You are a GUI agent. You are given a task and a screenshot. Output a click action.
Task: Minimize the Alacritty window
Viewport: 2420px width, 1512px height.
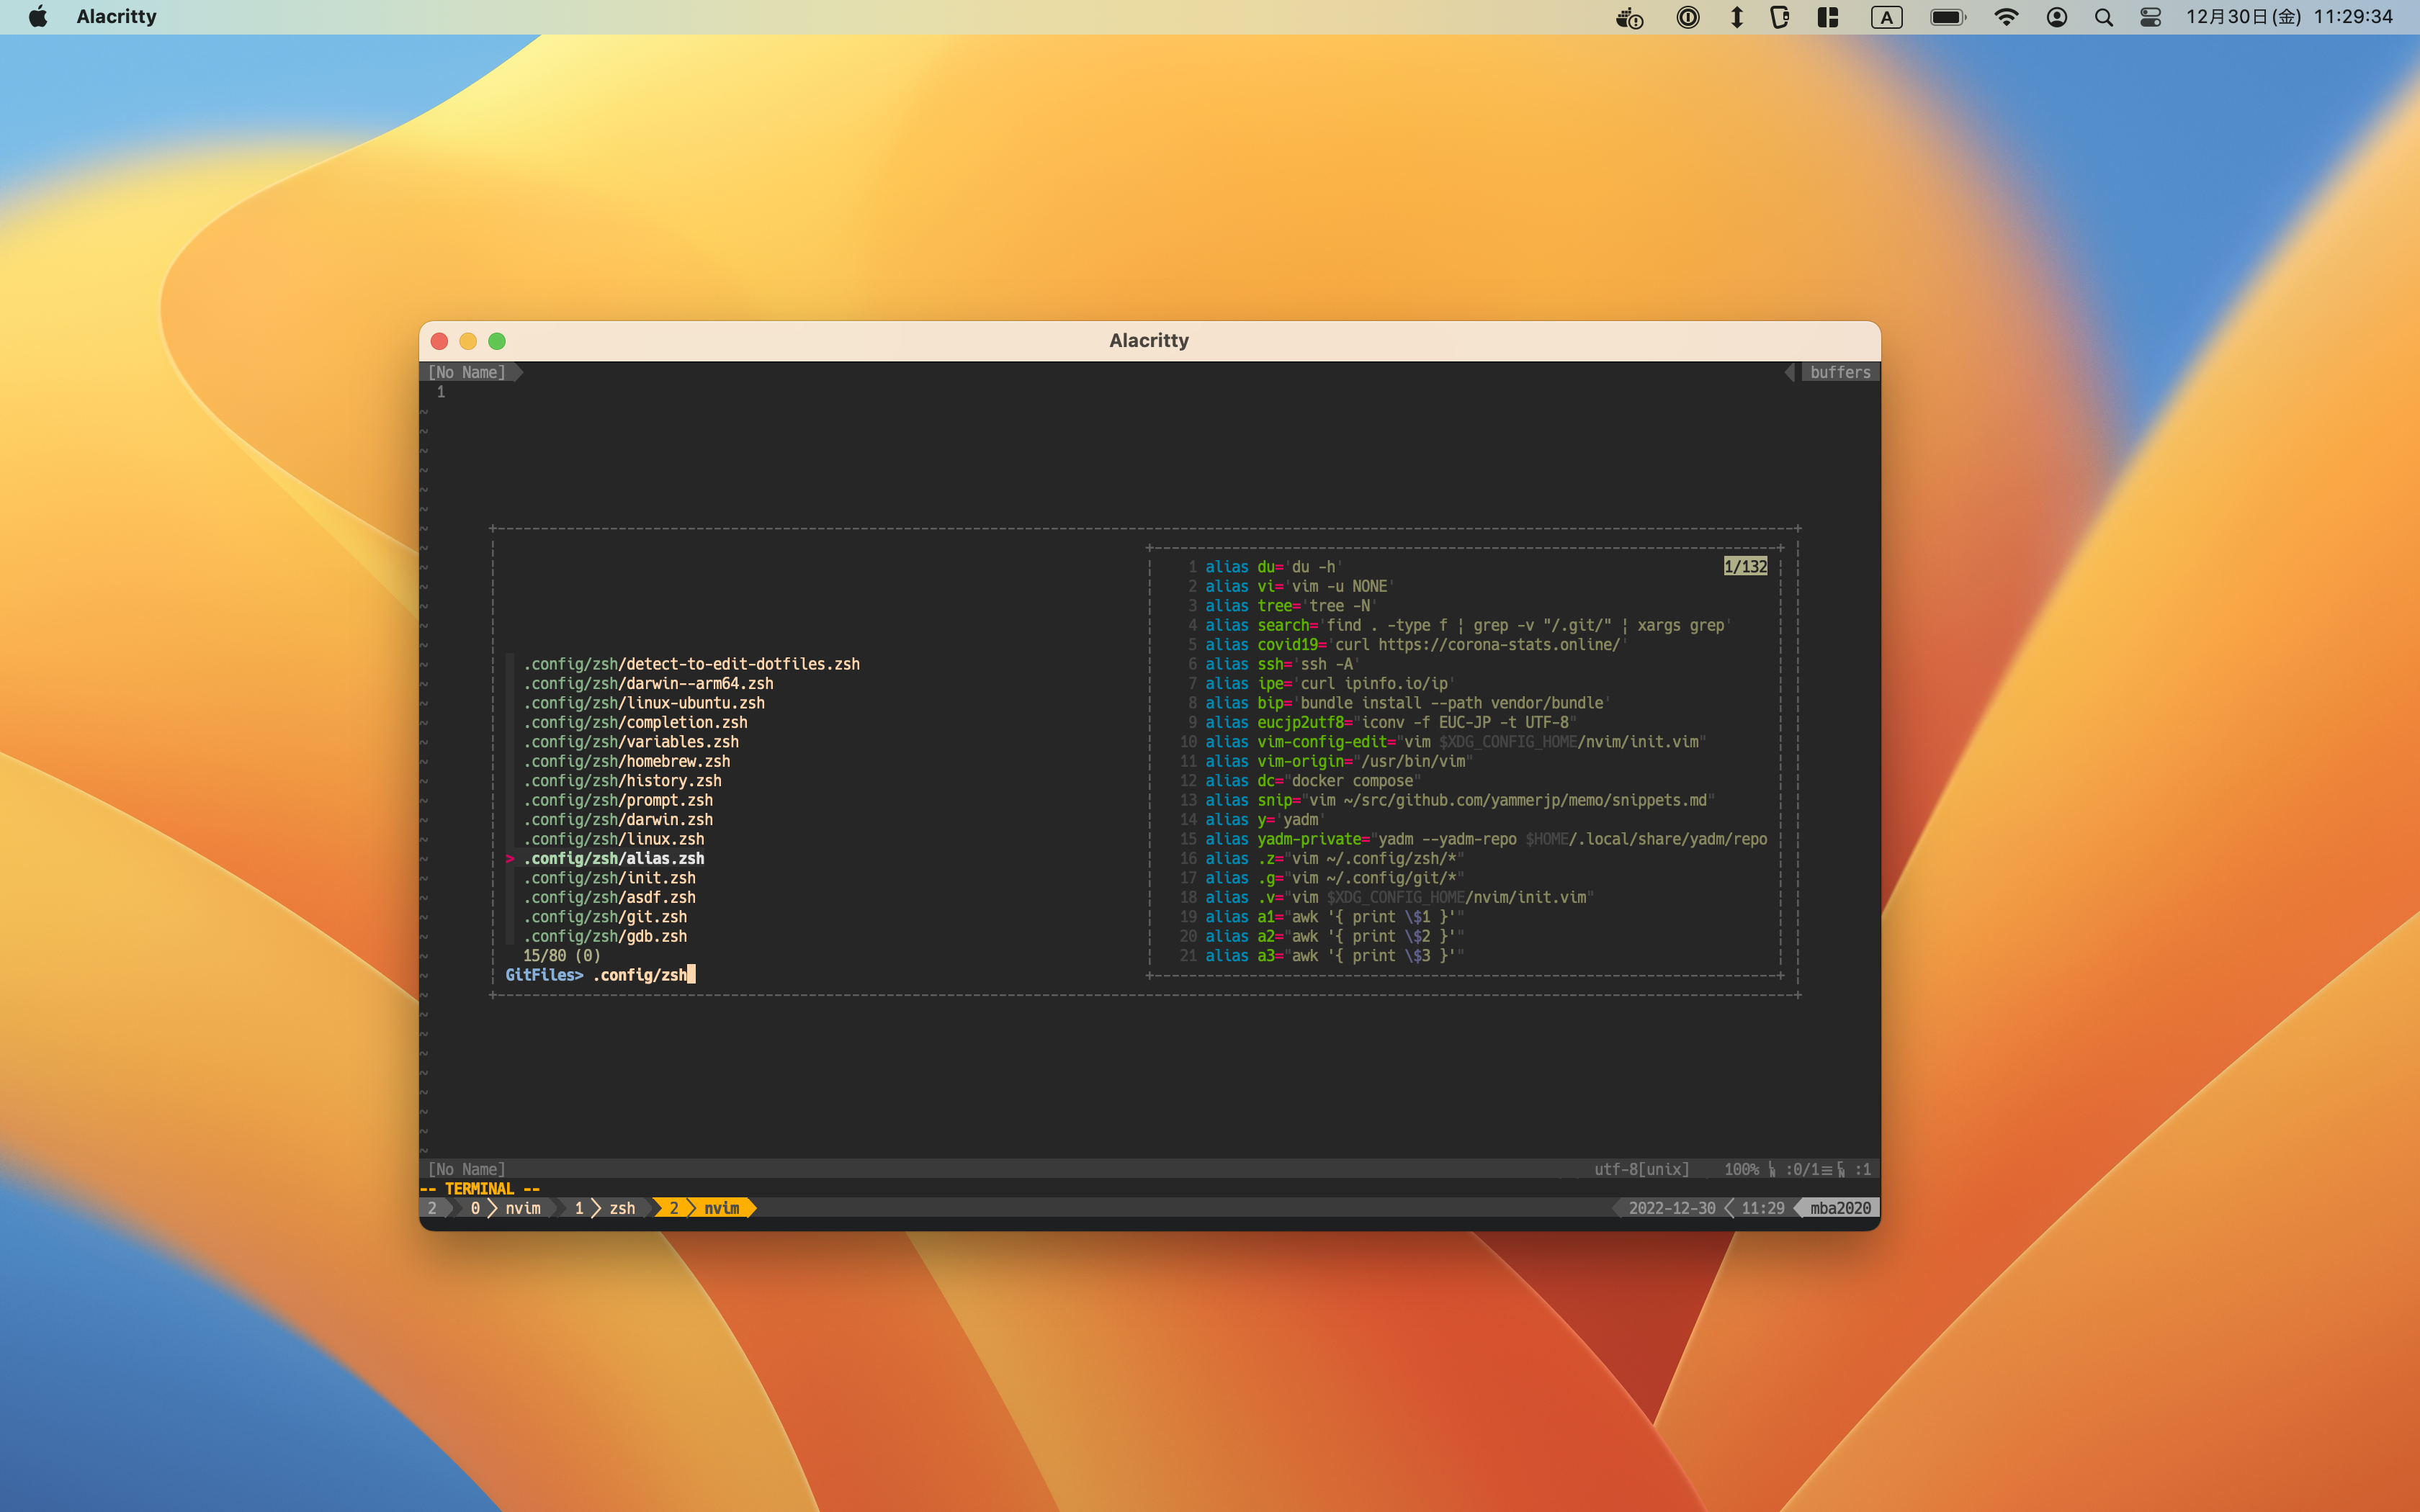(468, 341)
